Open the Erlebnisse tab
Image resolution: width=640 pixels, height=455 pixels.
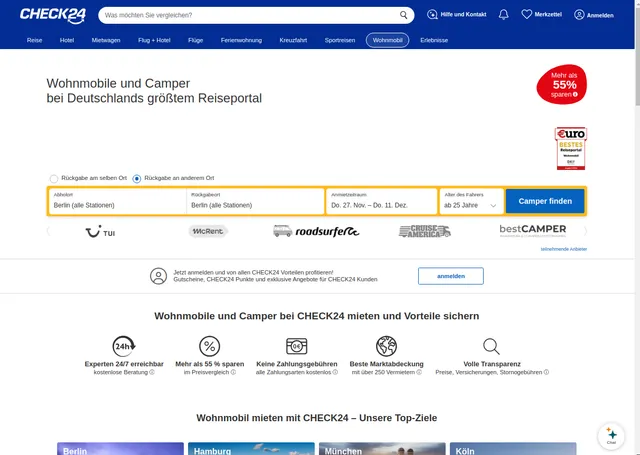tap(434, 40)
